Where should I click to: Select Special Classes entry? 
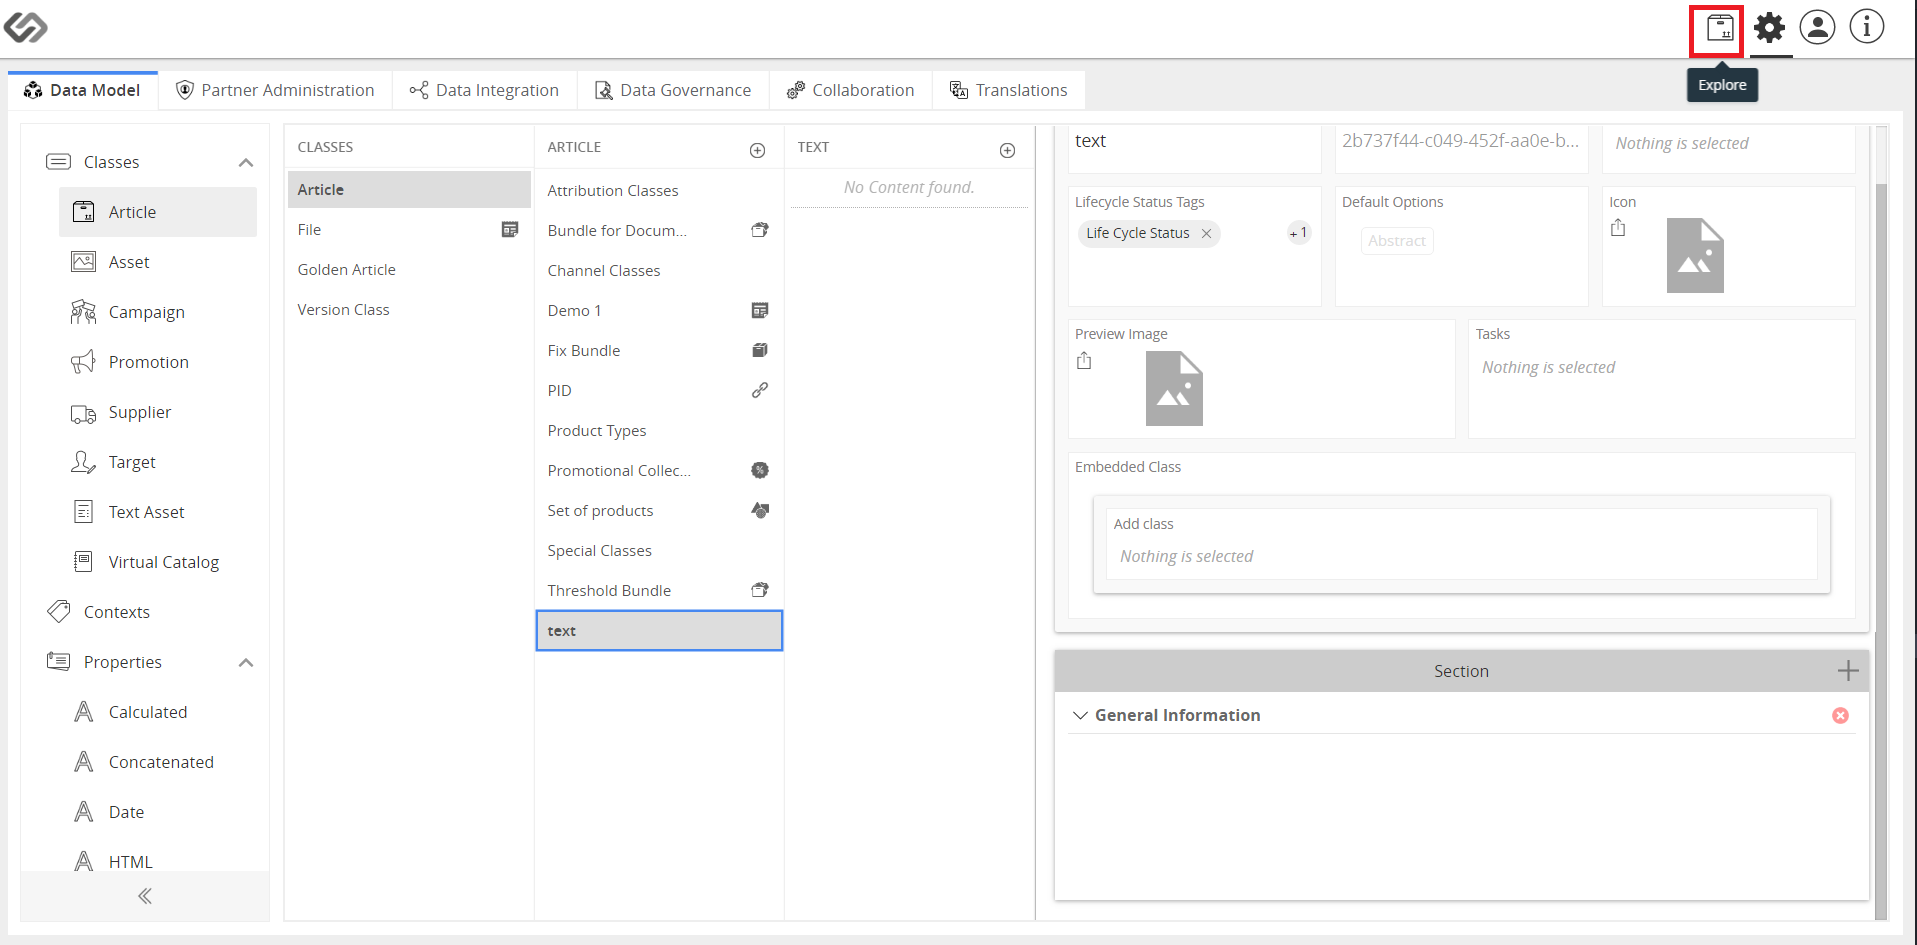pyautogui.click(x=659, y=550)
